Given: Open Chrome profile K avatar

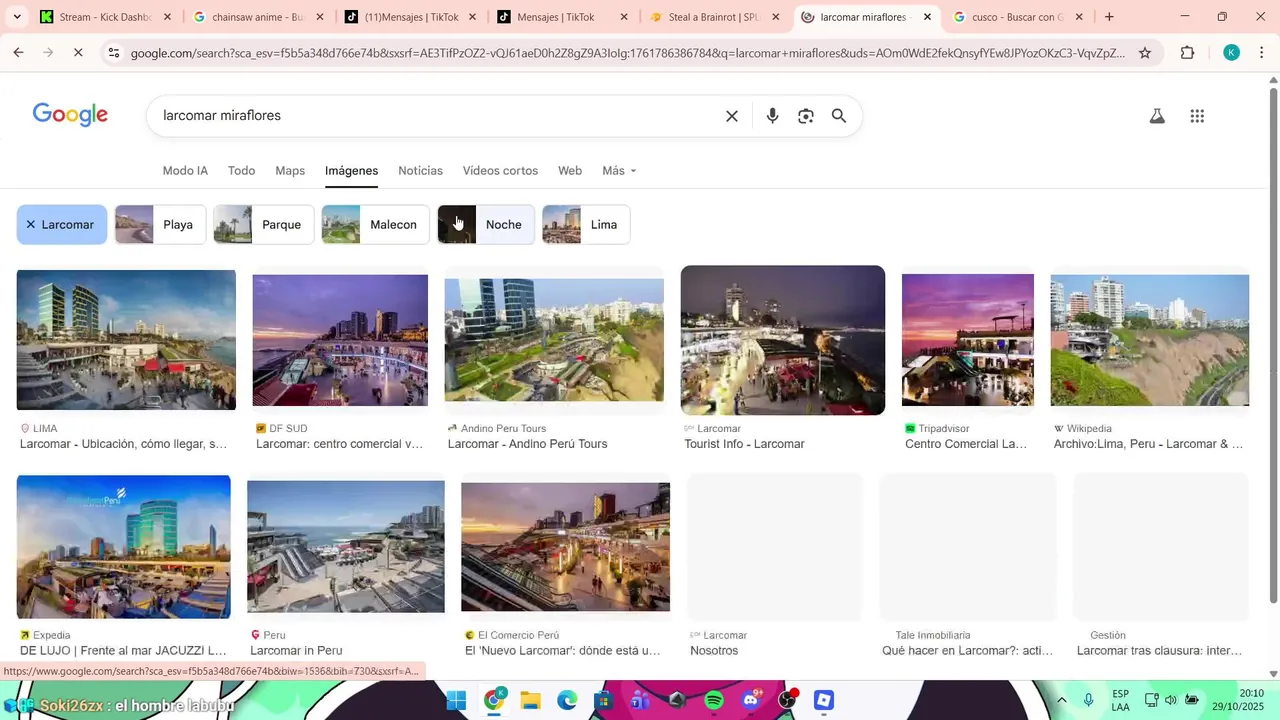Looking at the screenshot, I should click(x=1231, y=53).
